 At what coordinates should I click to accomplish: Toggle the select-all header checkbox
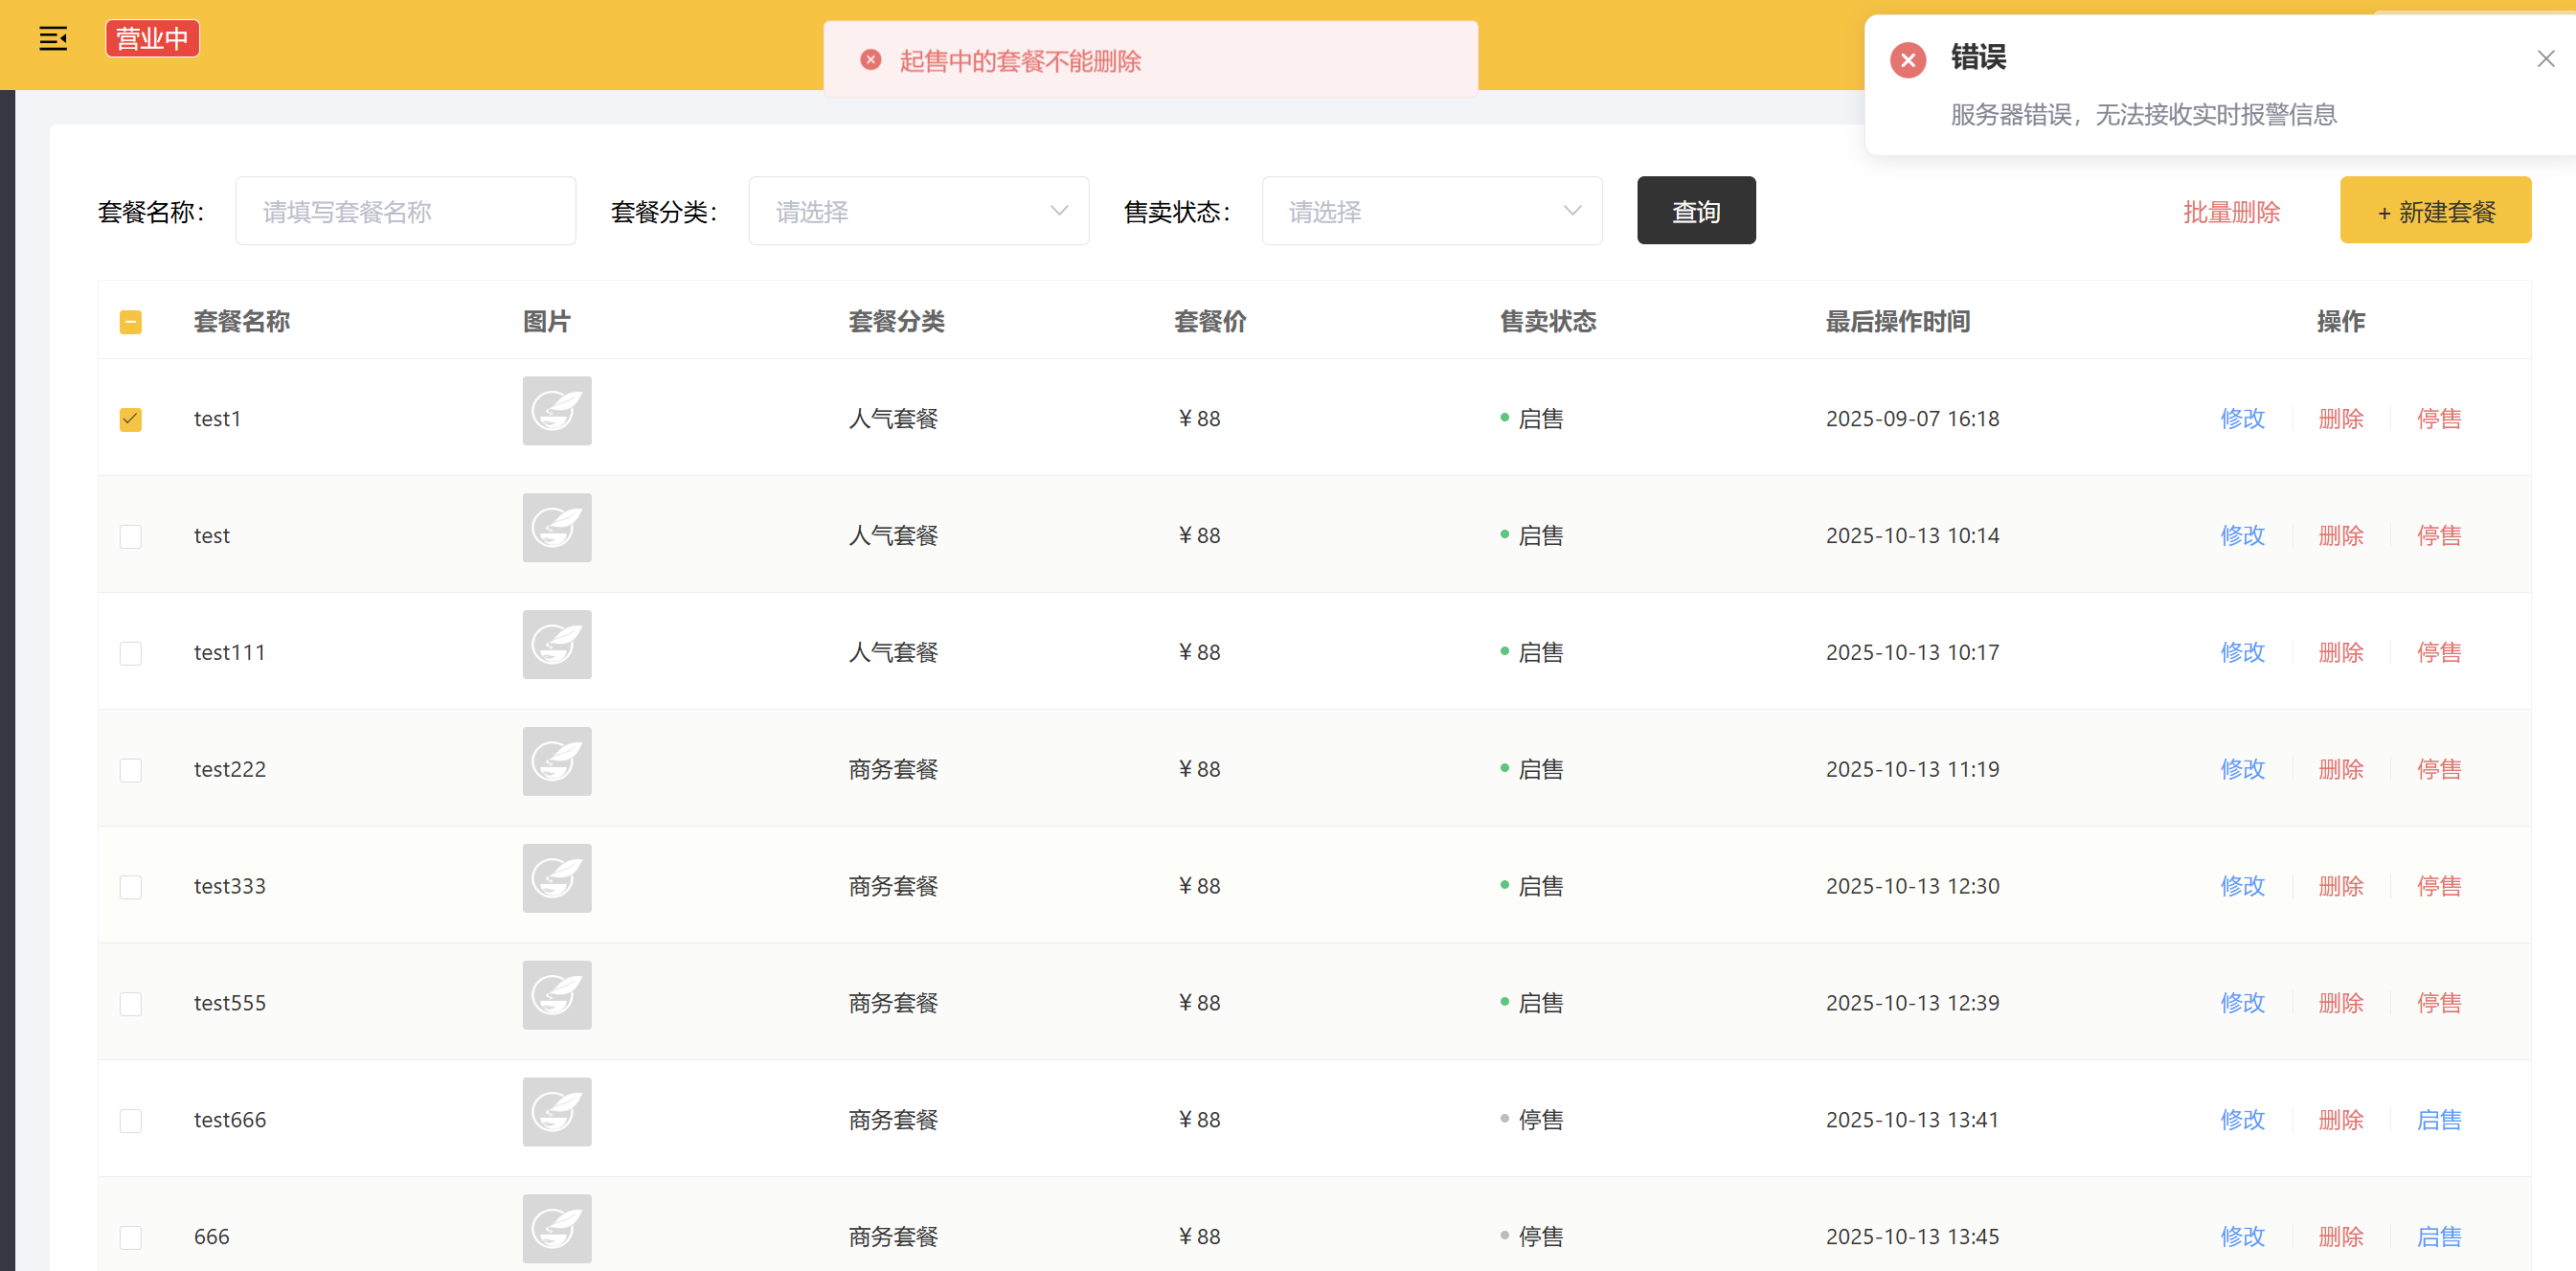click(131, 322)
